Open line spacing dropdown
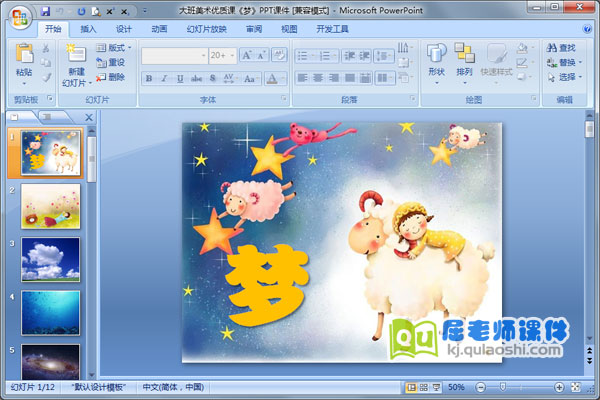Image resolution: width=600 pixels, height=400 pixels. pos(384,56)
